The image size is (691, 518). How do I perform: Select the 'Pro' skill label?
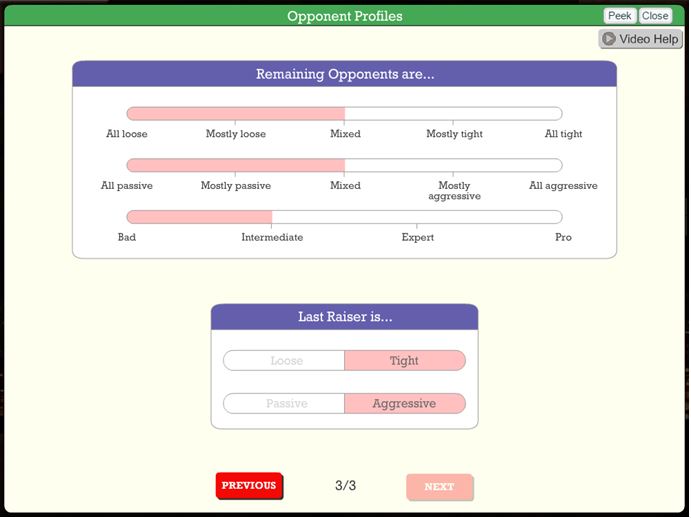point(563,237)
